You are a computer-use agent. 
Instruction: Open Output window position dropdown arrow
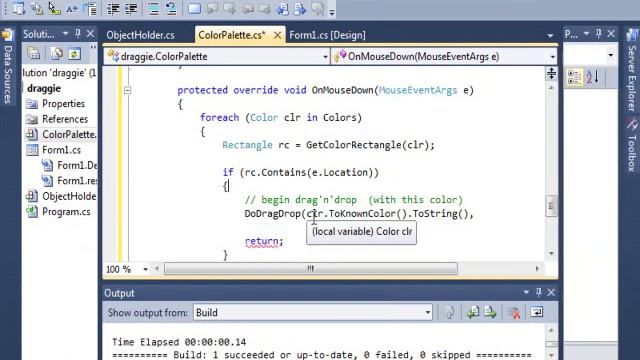pos(526,292)
